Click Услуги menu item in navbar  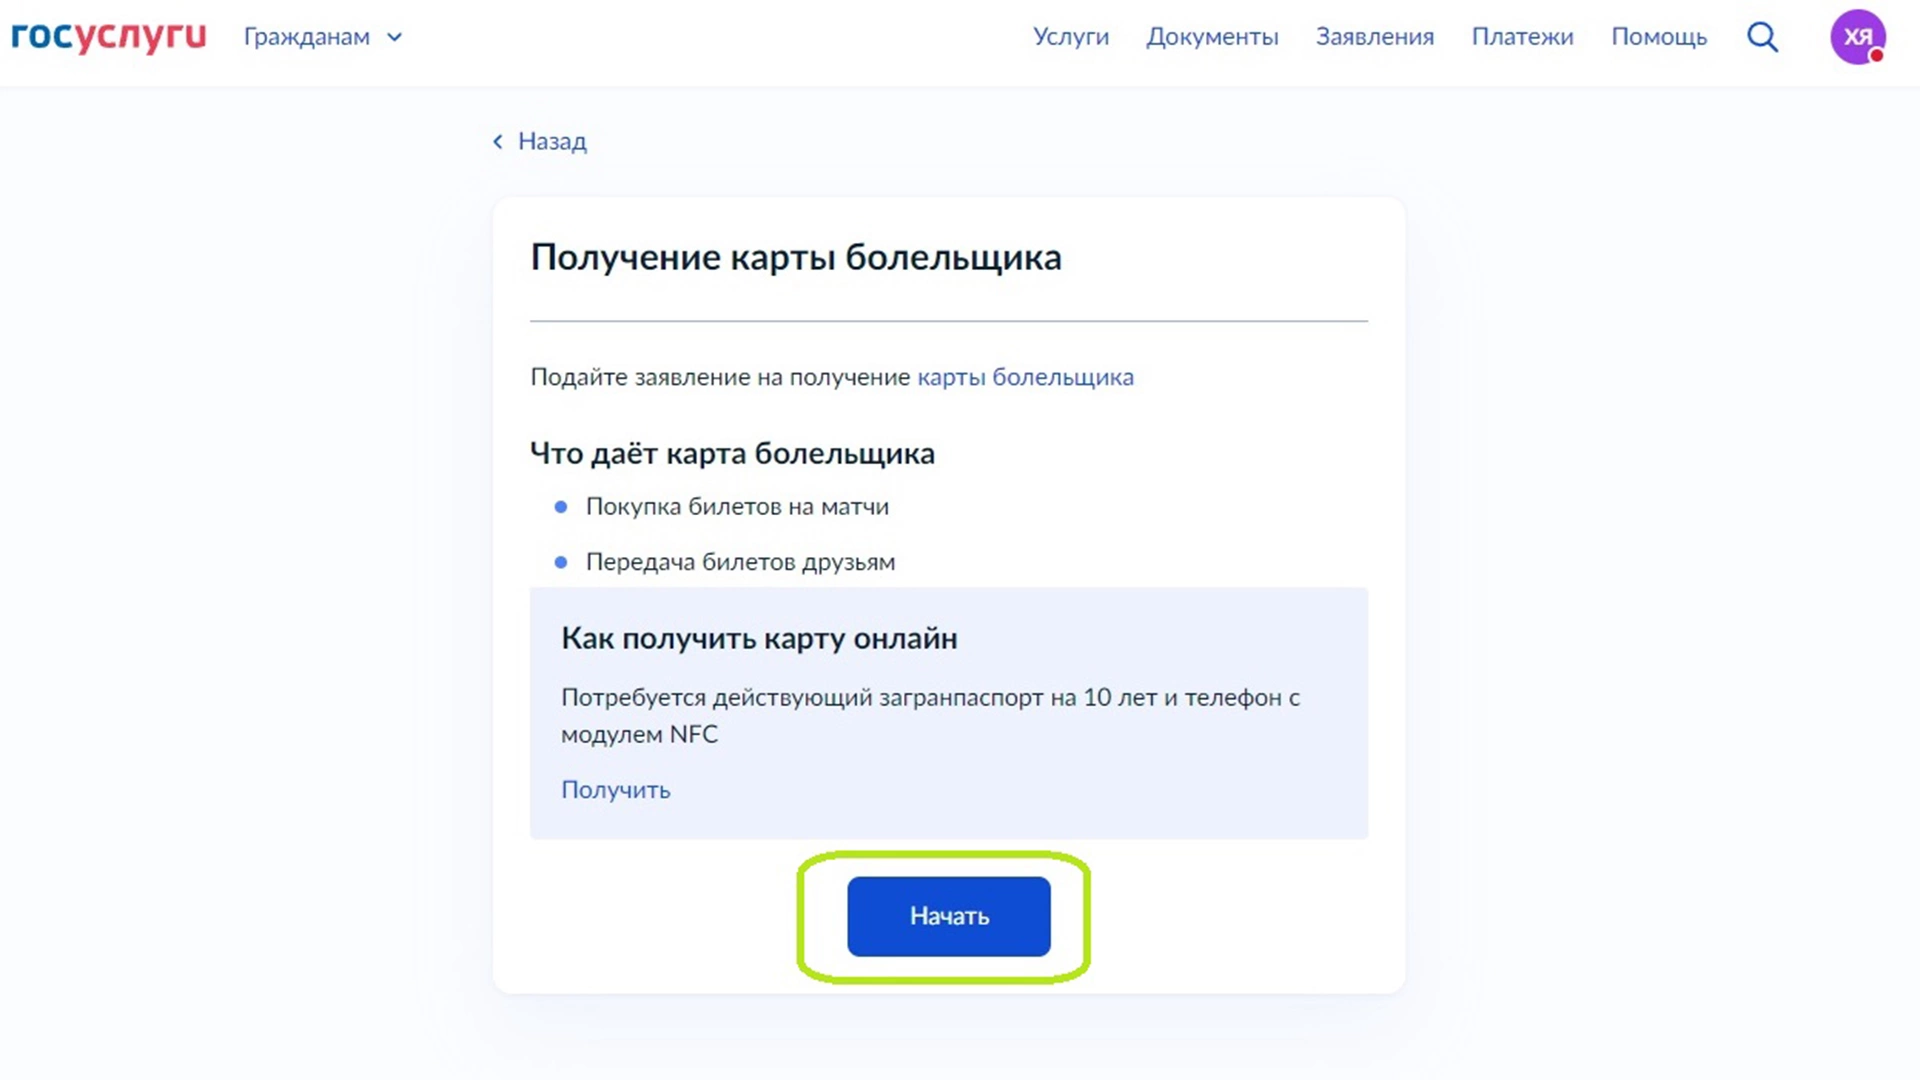[1068, 36]
